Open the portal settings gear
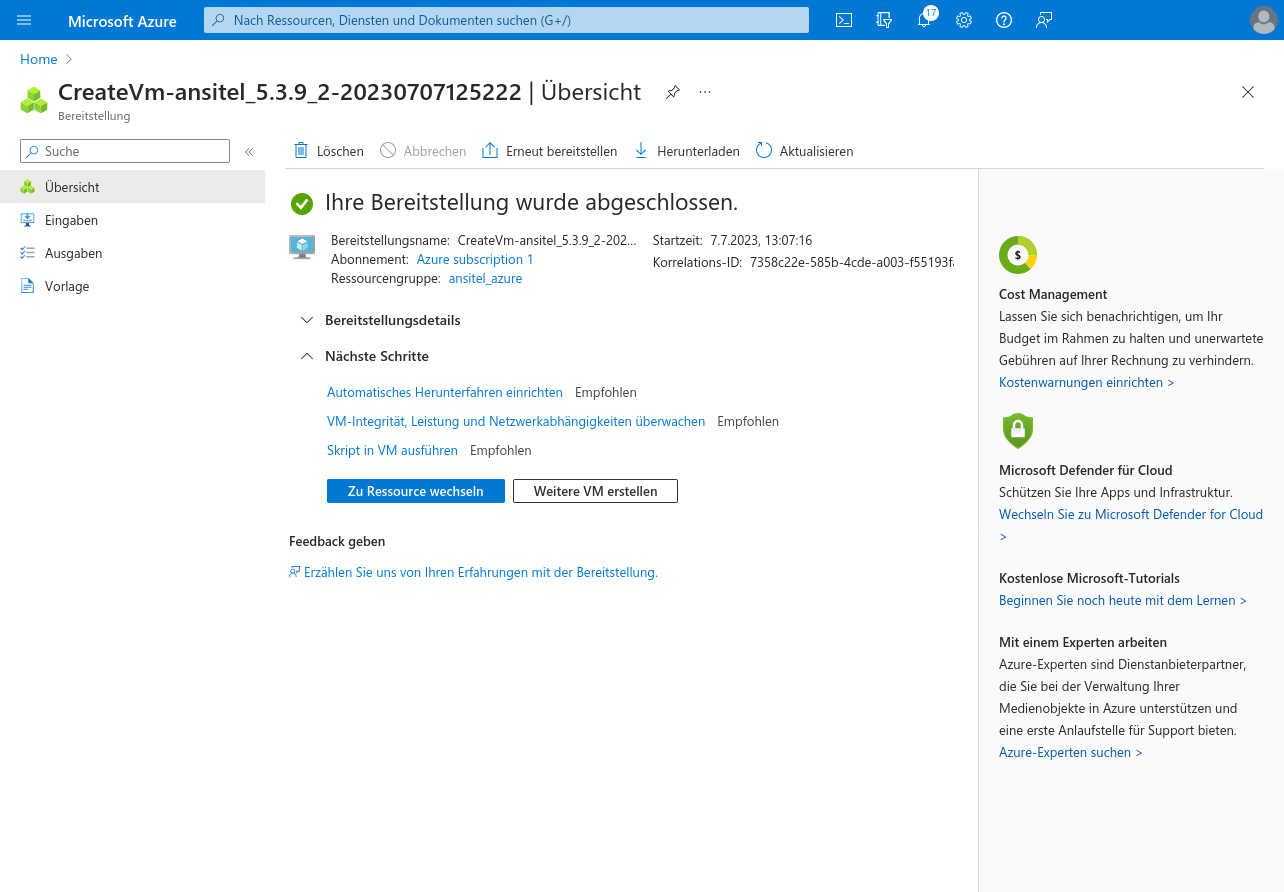1284x892 pixels. click(964, 20)
